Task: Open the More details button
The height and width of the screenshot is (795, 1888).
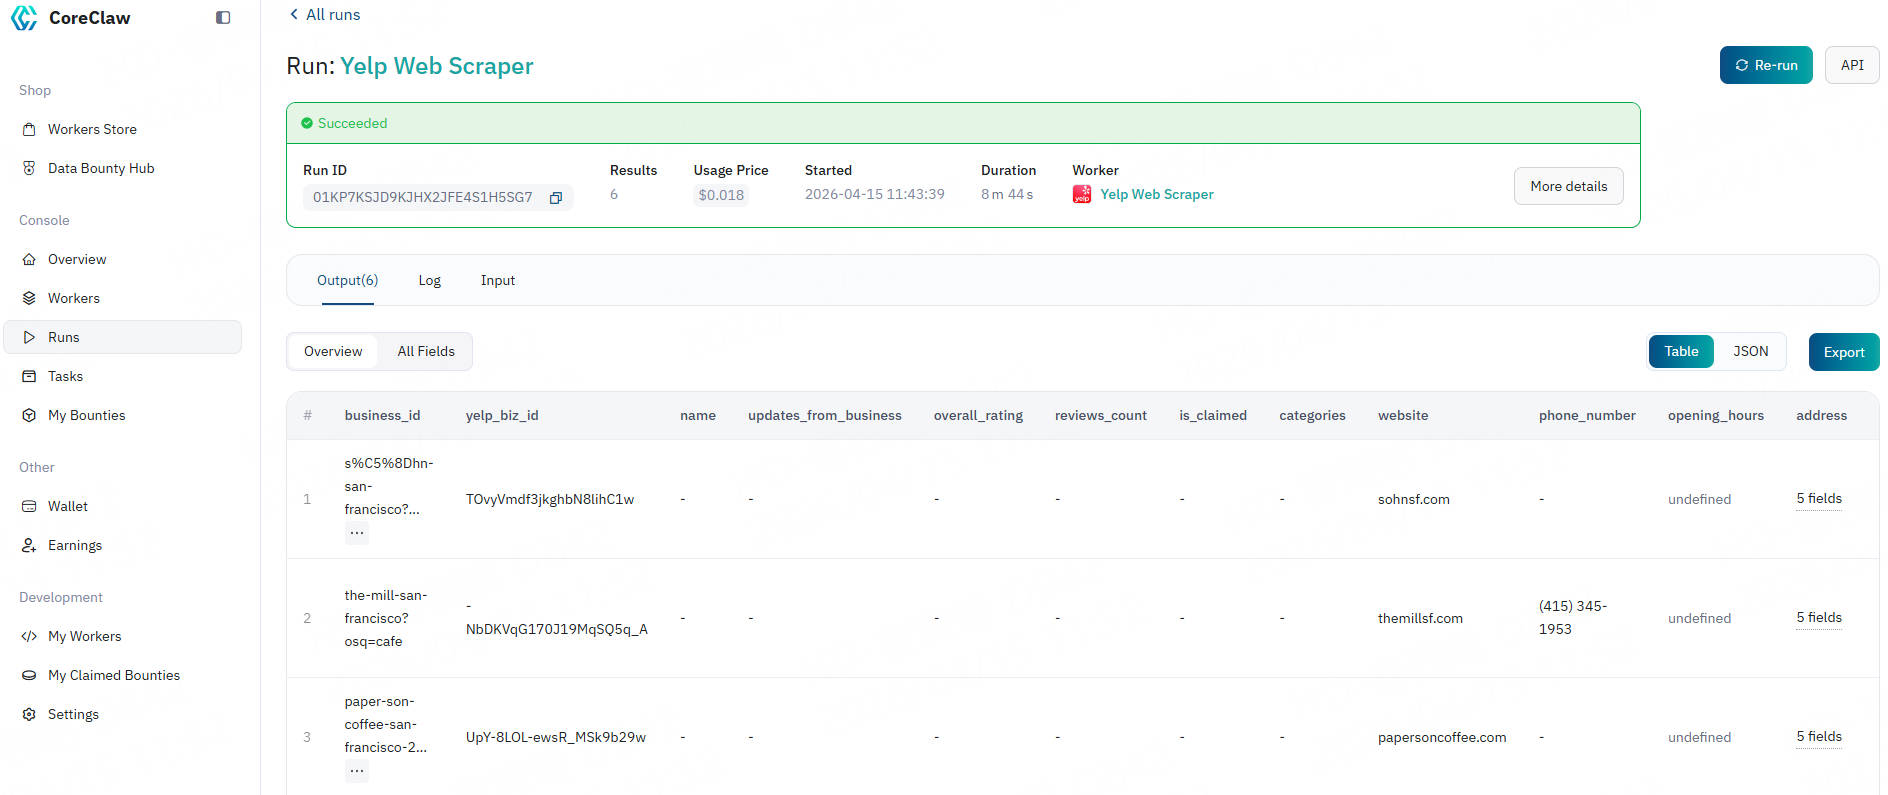Action: click(1568, 187)
